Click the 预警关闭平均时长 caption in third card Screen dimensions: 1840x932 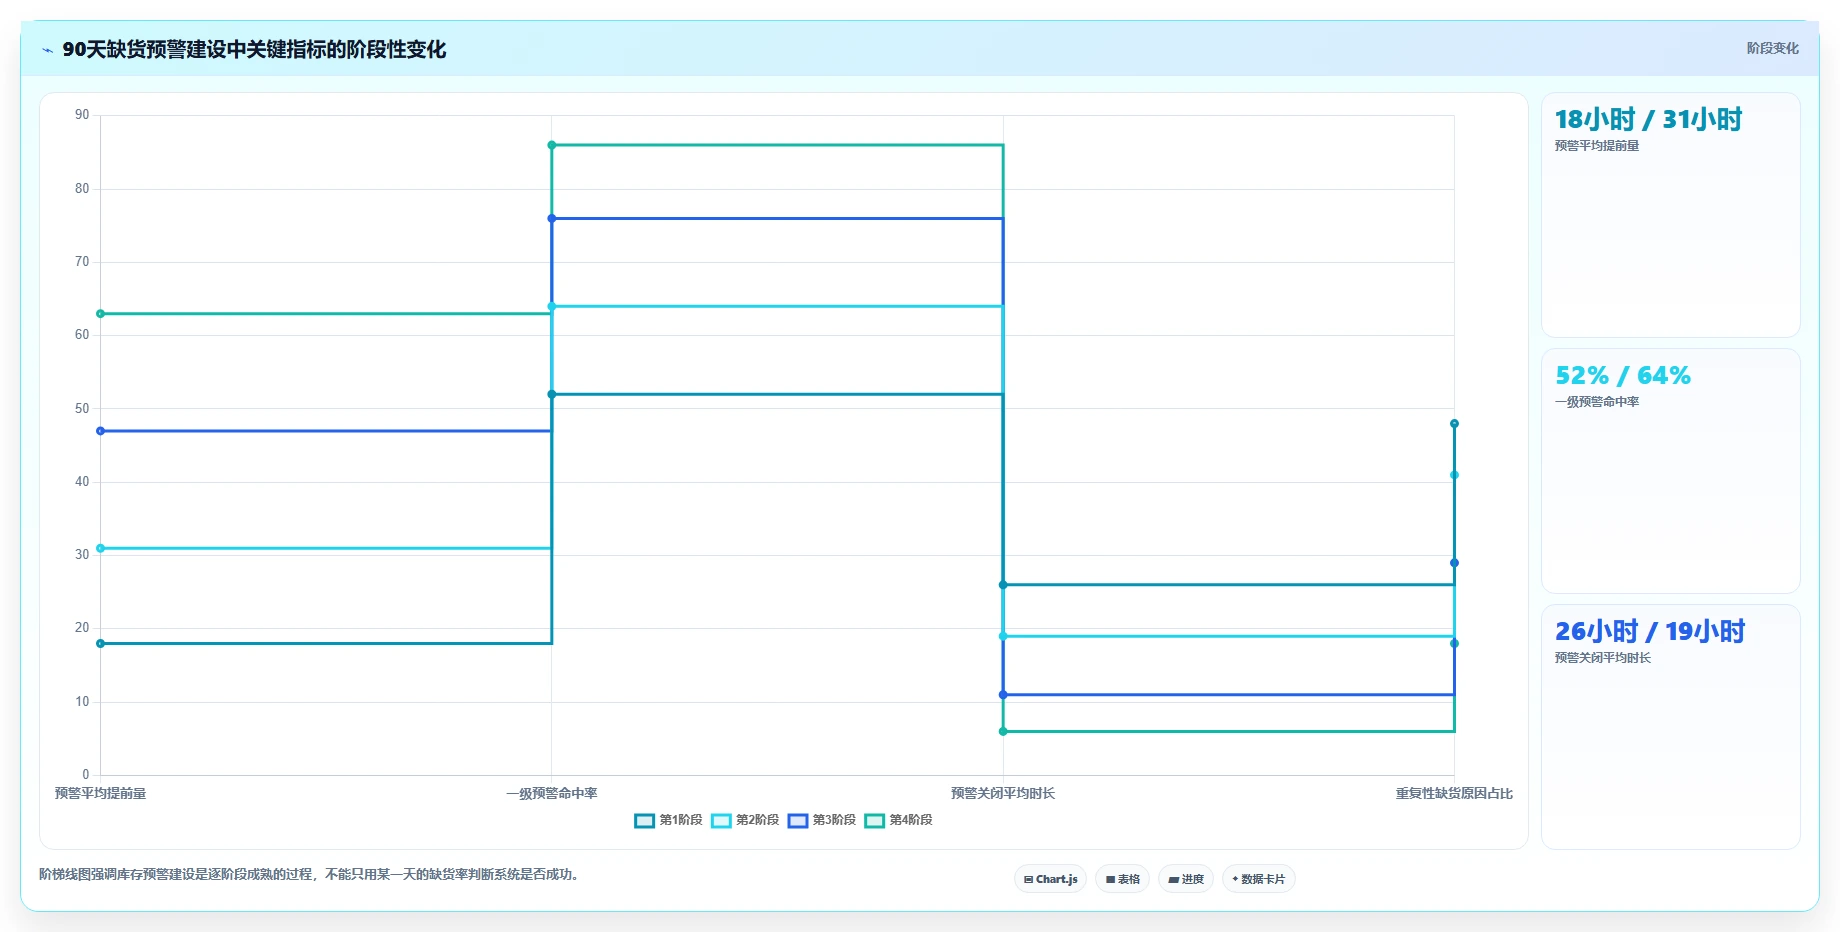click(1603, 658)
